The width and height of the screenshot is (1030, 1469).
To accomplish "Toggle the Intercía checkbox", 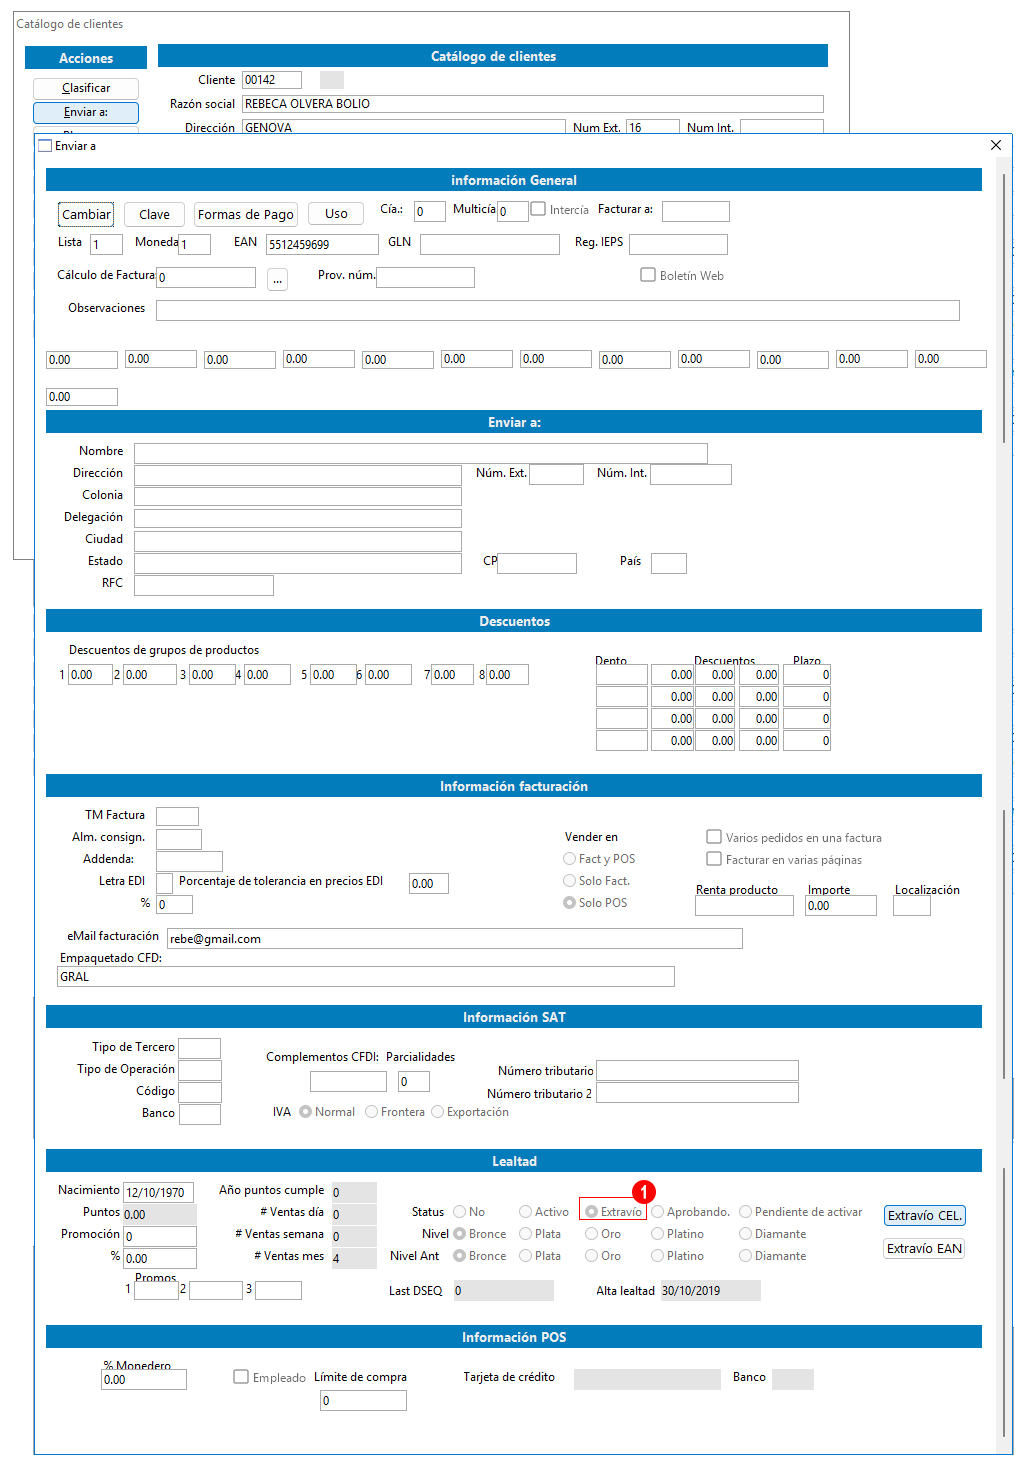I will click(538, 209).
